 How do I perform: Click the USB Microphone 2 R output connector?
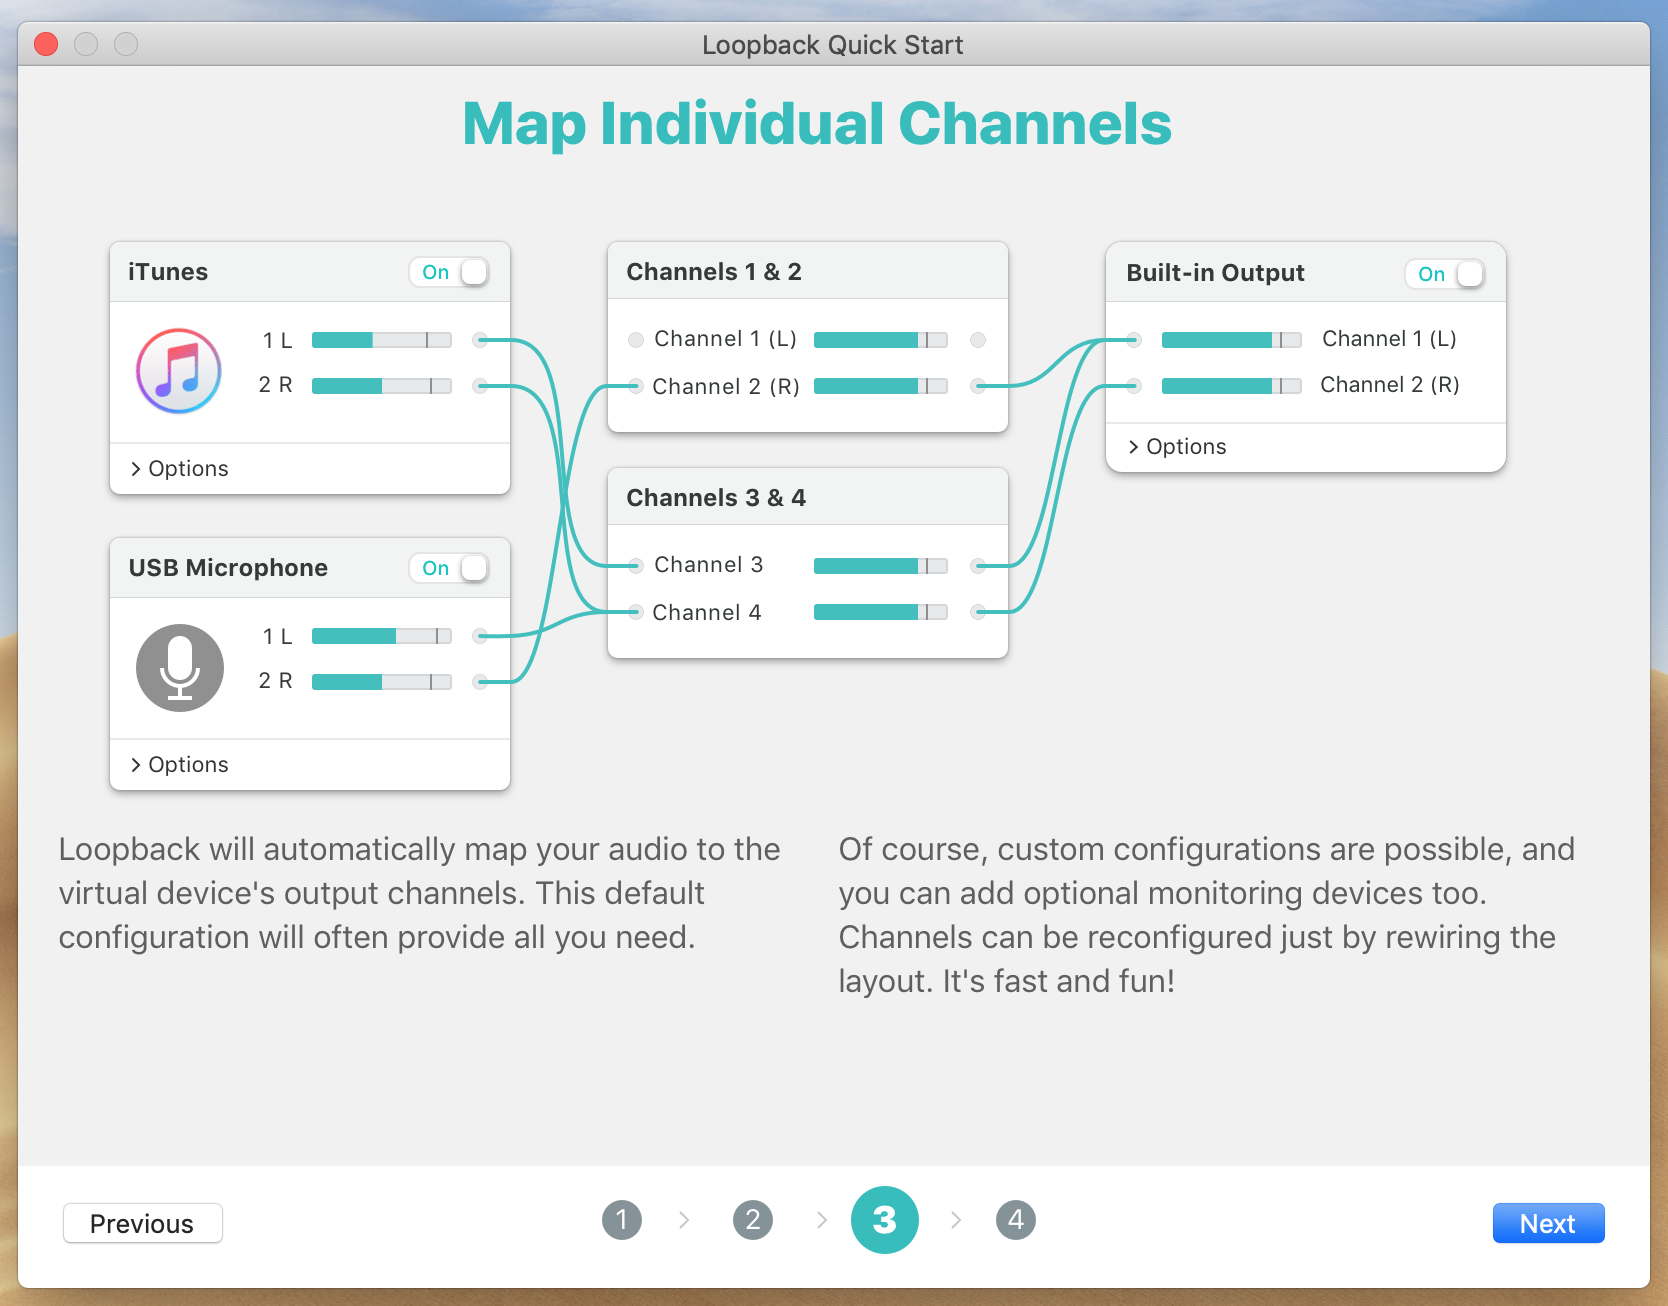tap(480, 682)
